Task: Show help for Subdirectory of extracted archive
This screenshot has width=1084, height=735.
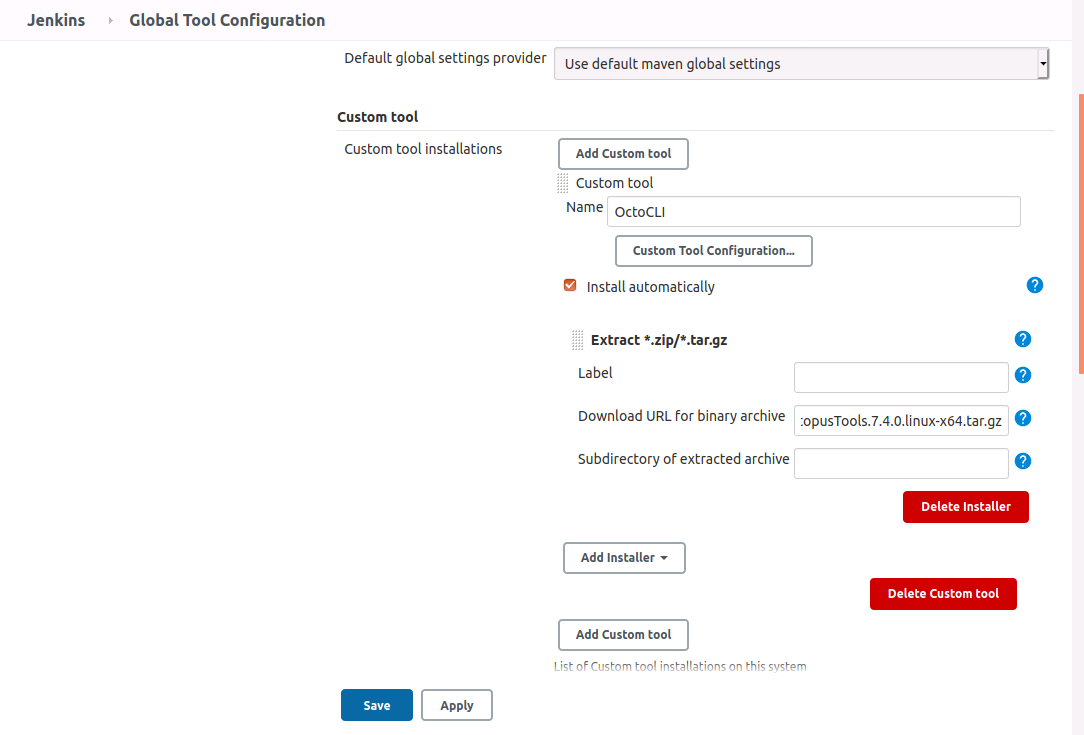Action: click(x=1022, y=461)
